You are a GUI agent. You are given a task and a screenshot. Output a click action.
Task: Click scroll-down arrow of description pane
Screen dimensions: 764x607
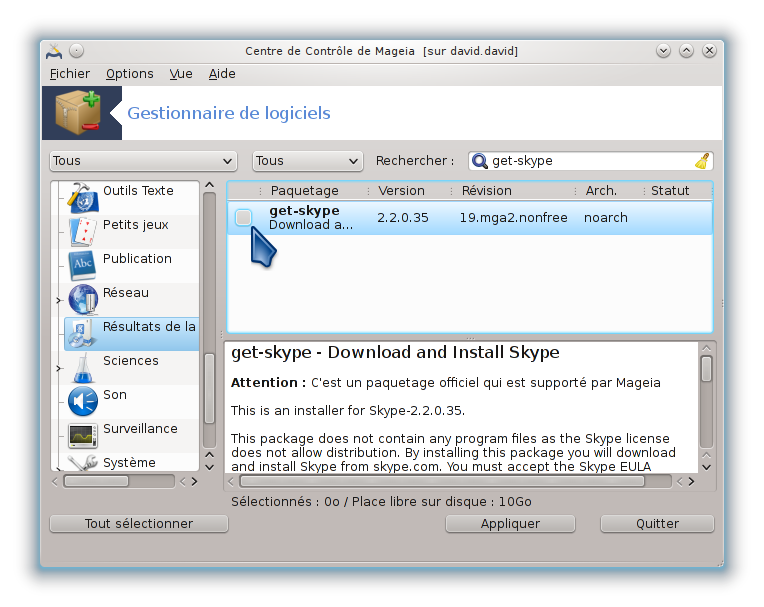click(x=707, y=467)
